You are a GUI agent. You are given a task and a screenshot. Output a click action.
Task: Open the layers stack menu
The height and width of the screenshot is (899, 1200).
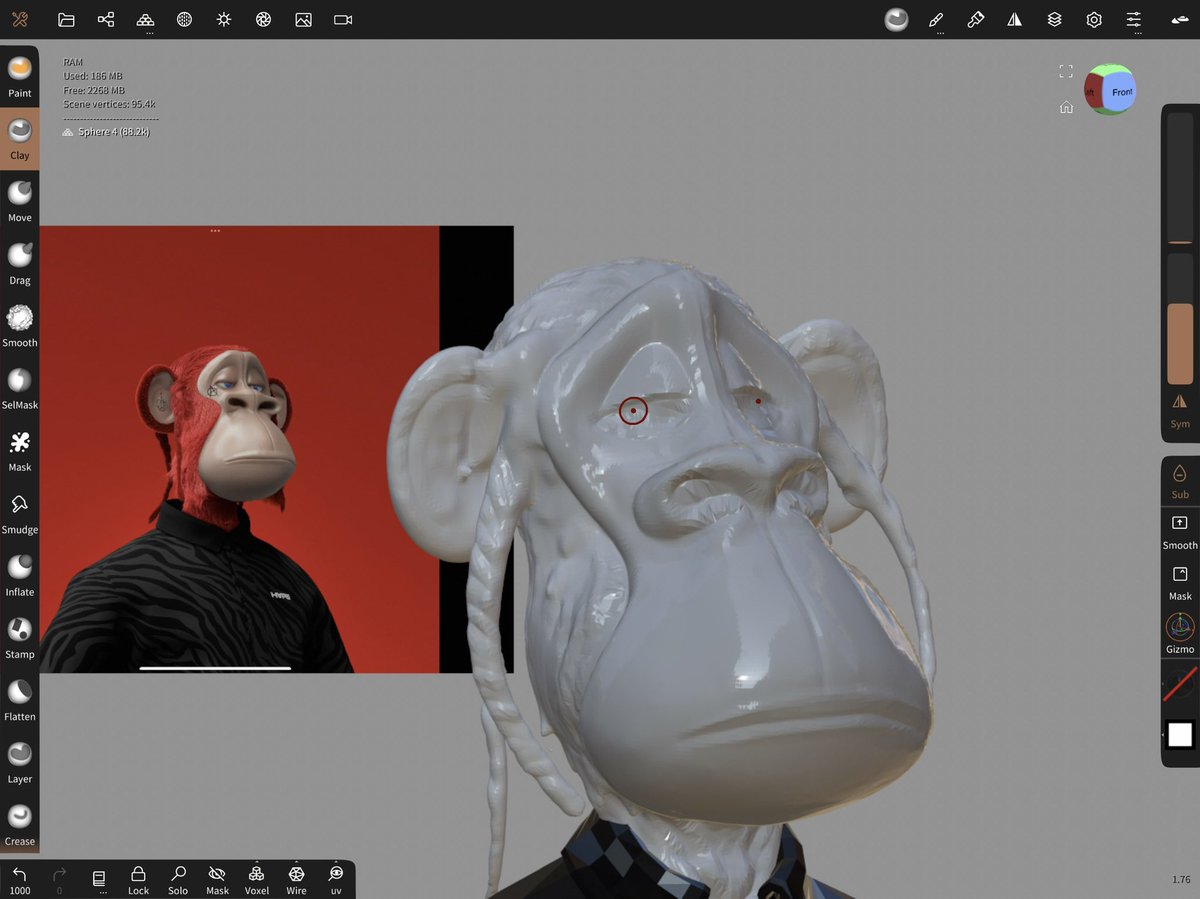[x=1054, y=20]
